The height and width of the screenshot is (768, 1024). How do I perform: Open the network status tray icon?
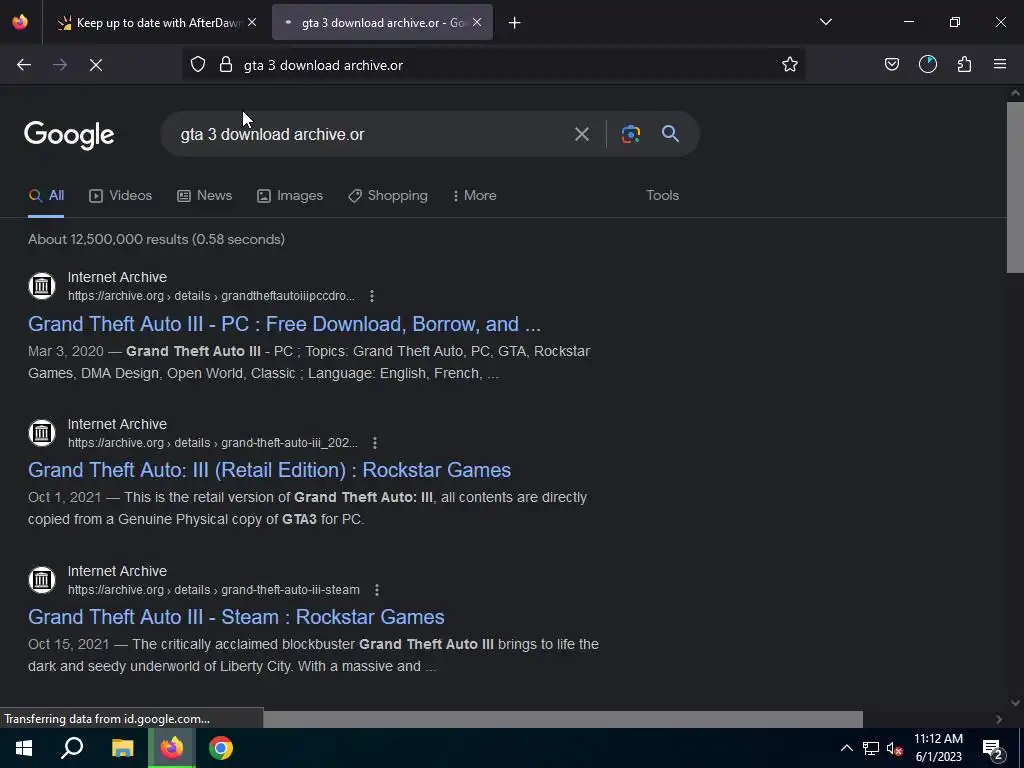tap(871, 748)
